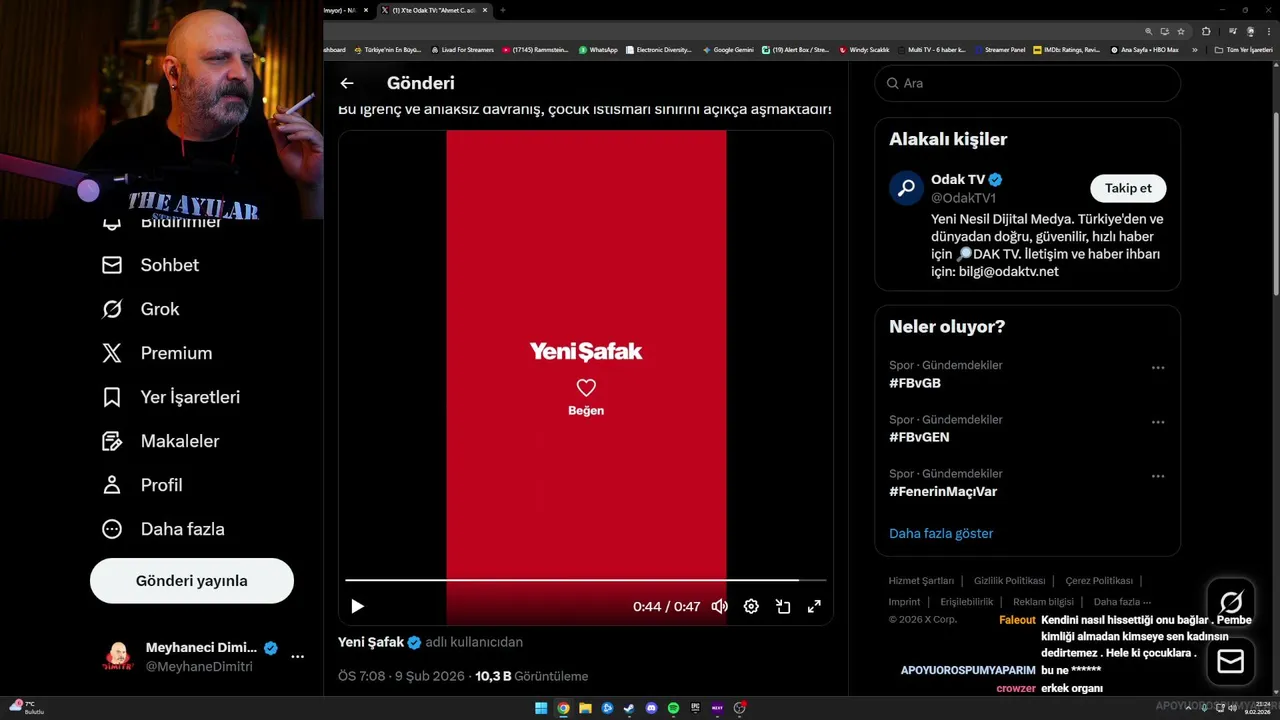
Task: Click Odak TV avatar
Action: click(x=906, y=188)
